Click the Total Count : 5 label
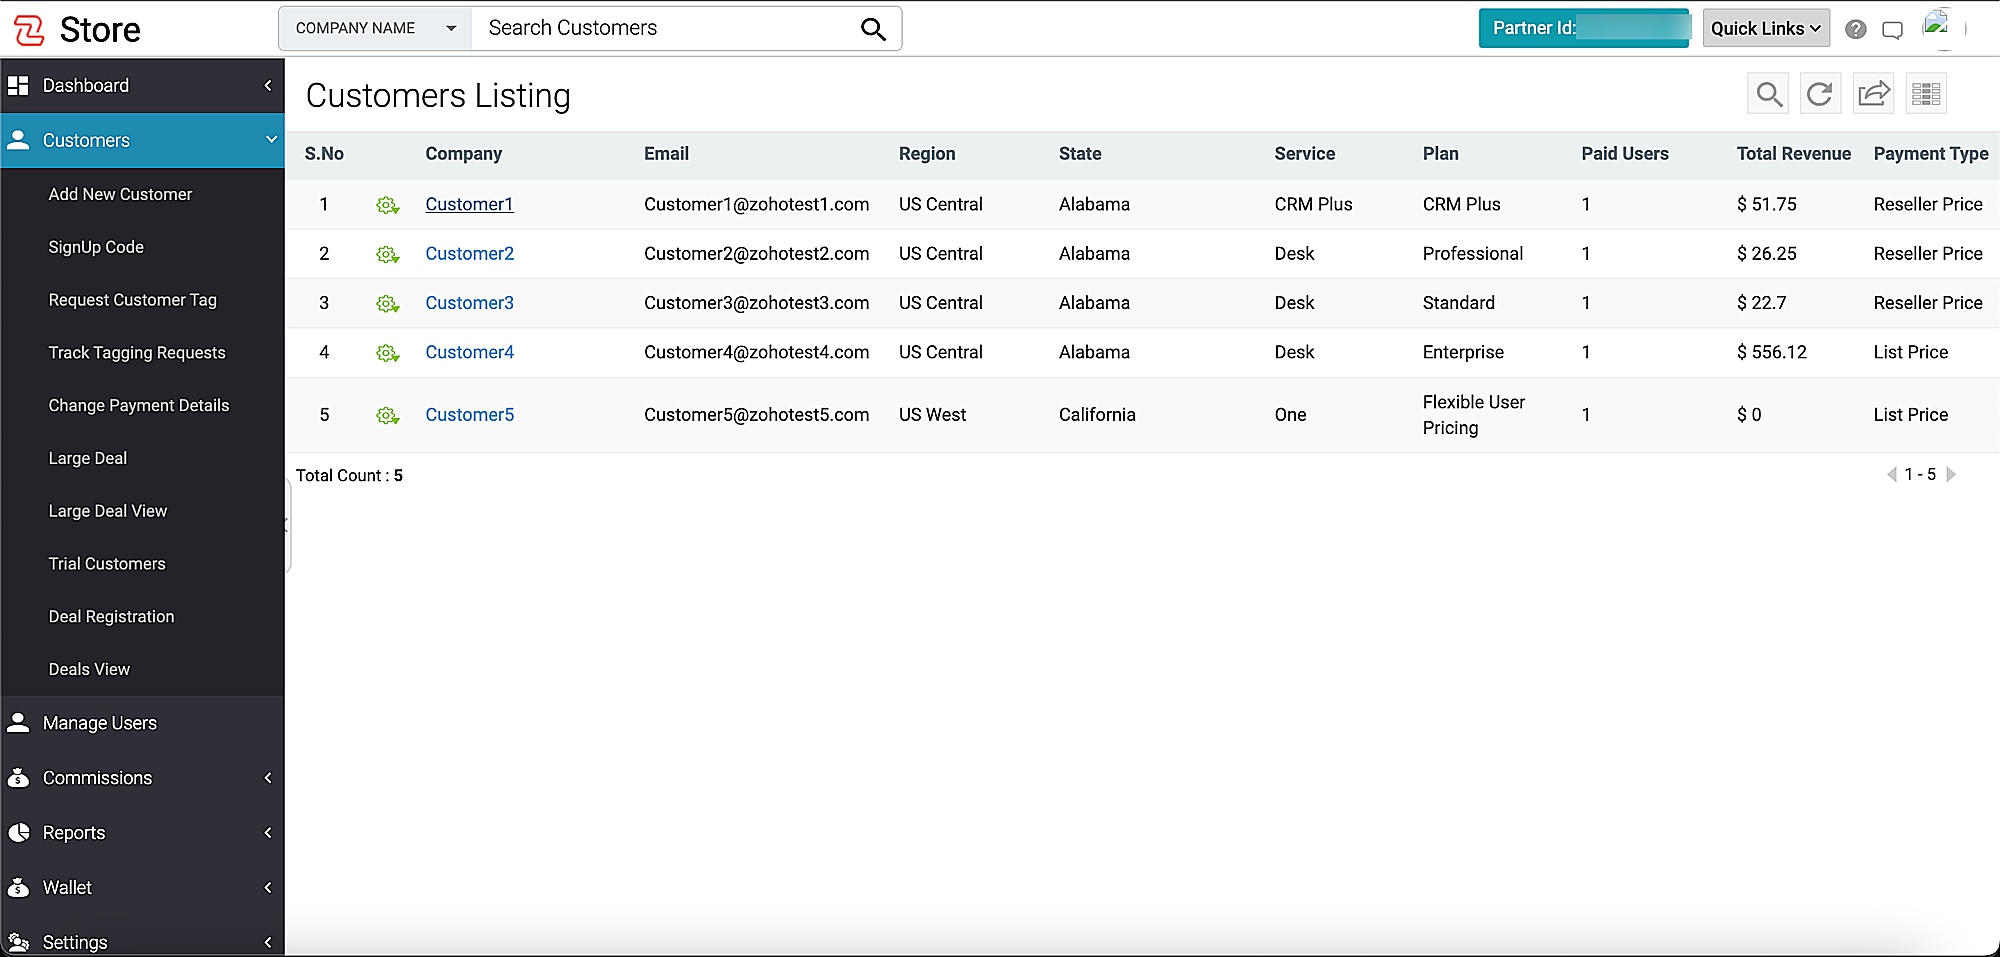 pos(349,476)
